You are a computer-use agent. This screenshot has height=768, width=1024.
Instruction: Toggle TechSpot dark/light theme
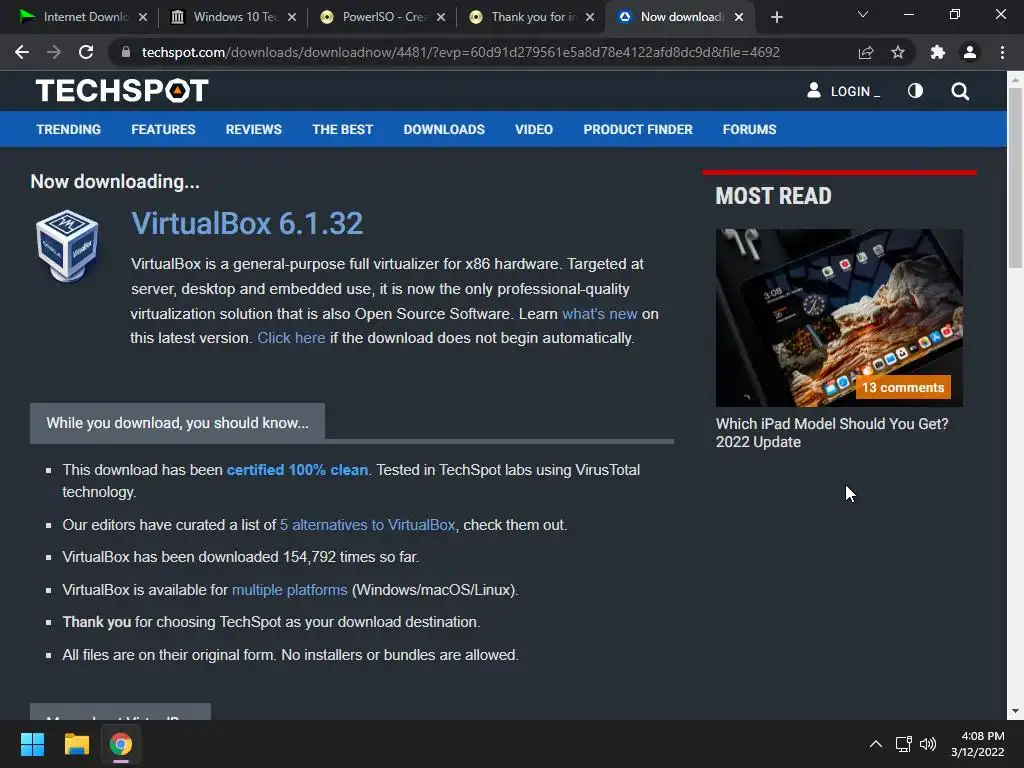(x=915, y=91)
